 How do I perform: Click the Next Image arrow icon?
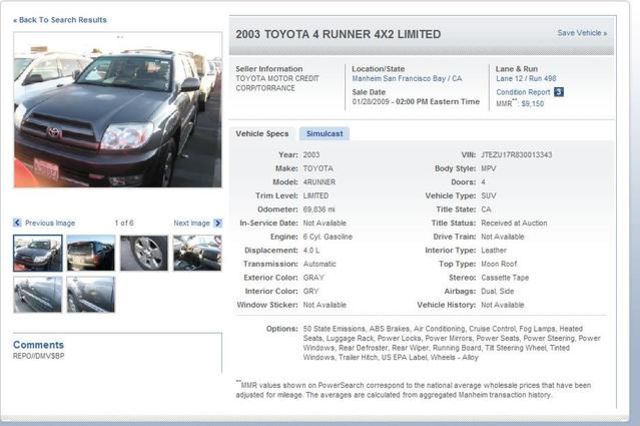pyautogui.click(x=218, y=223)
